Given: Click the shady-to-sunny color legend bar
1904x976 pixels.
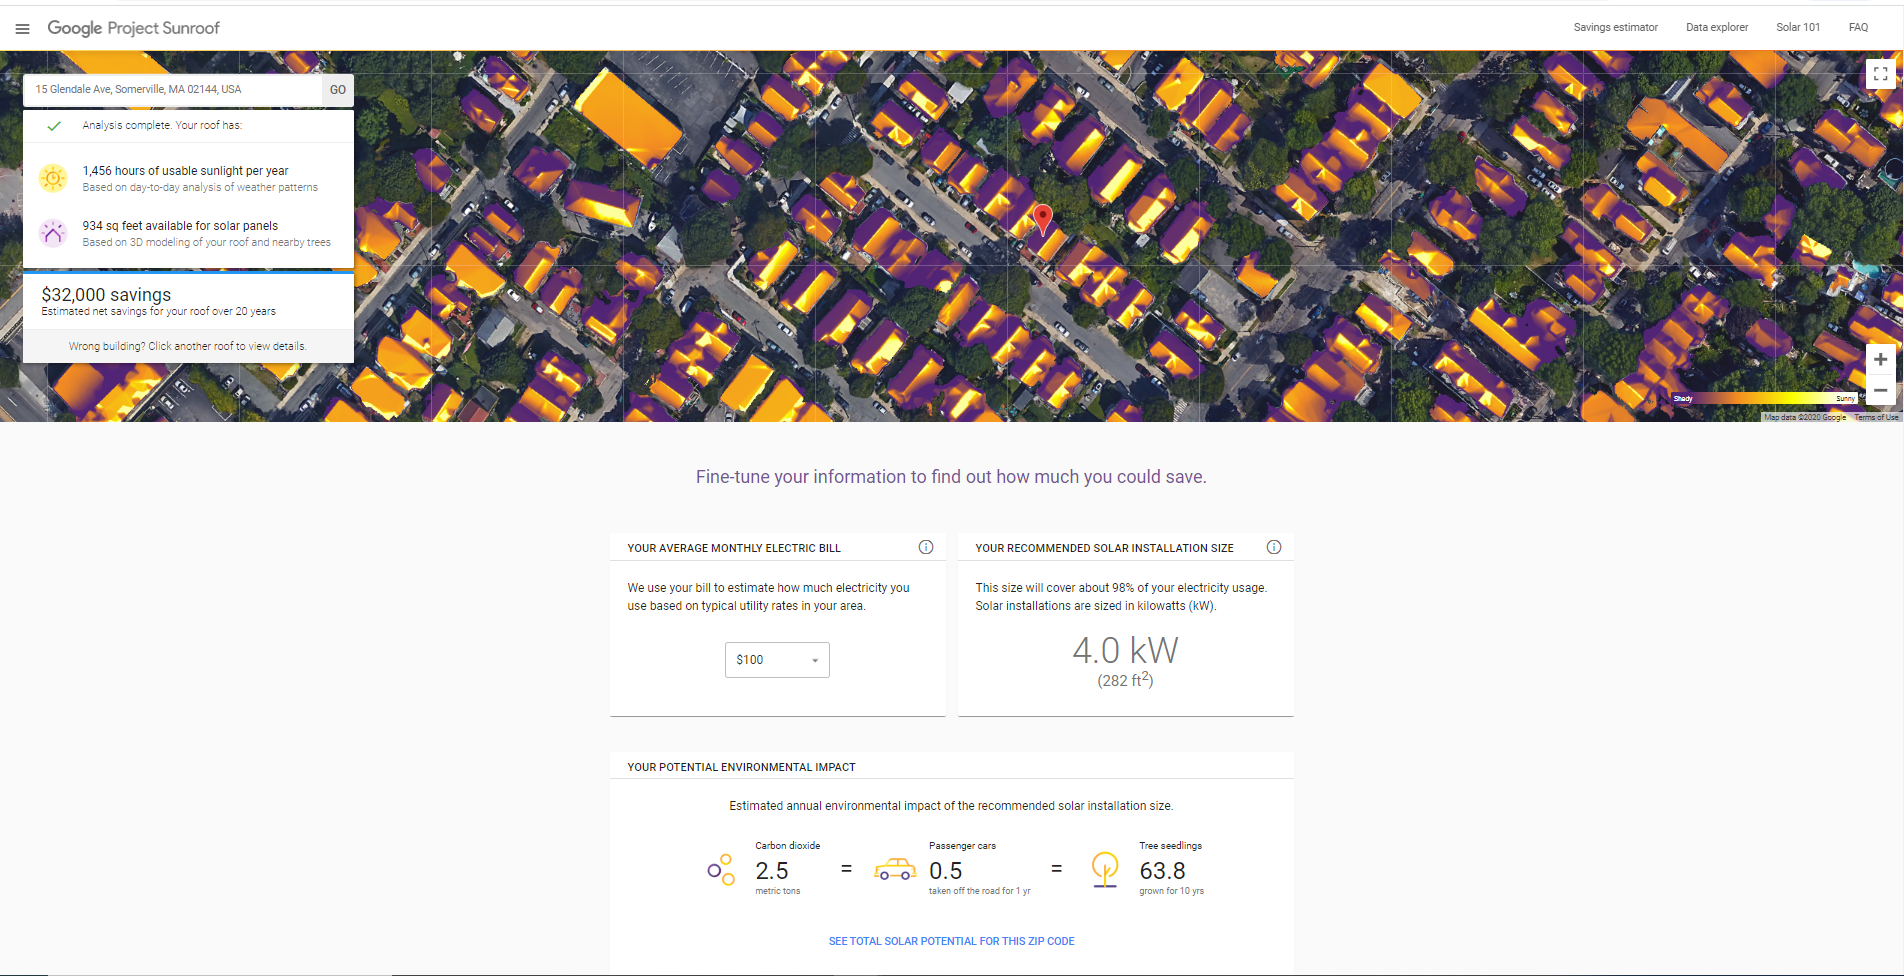Looking at the screenshot, I should [x=1765, y=398].
